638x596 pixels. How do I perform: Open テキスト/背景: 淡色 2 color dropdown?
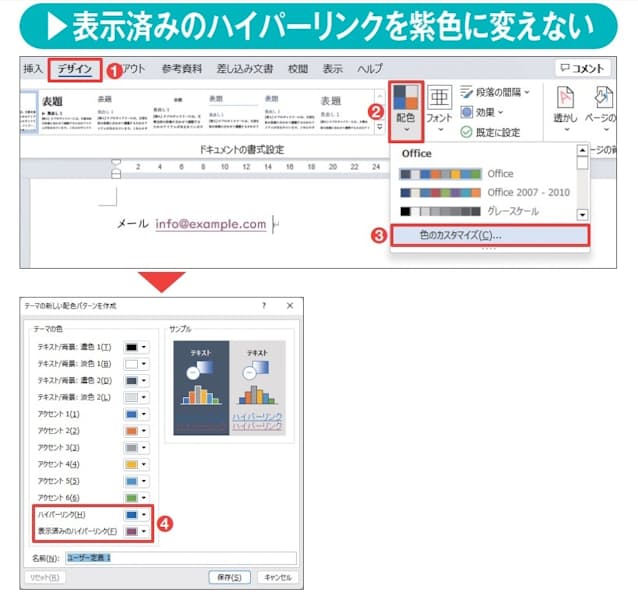(136, 397)
